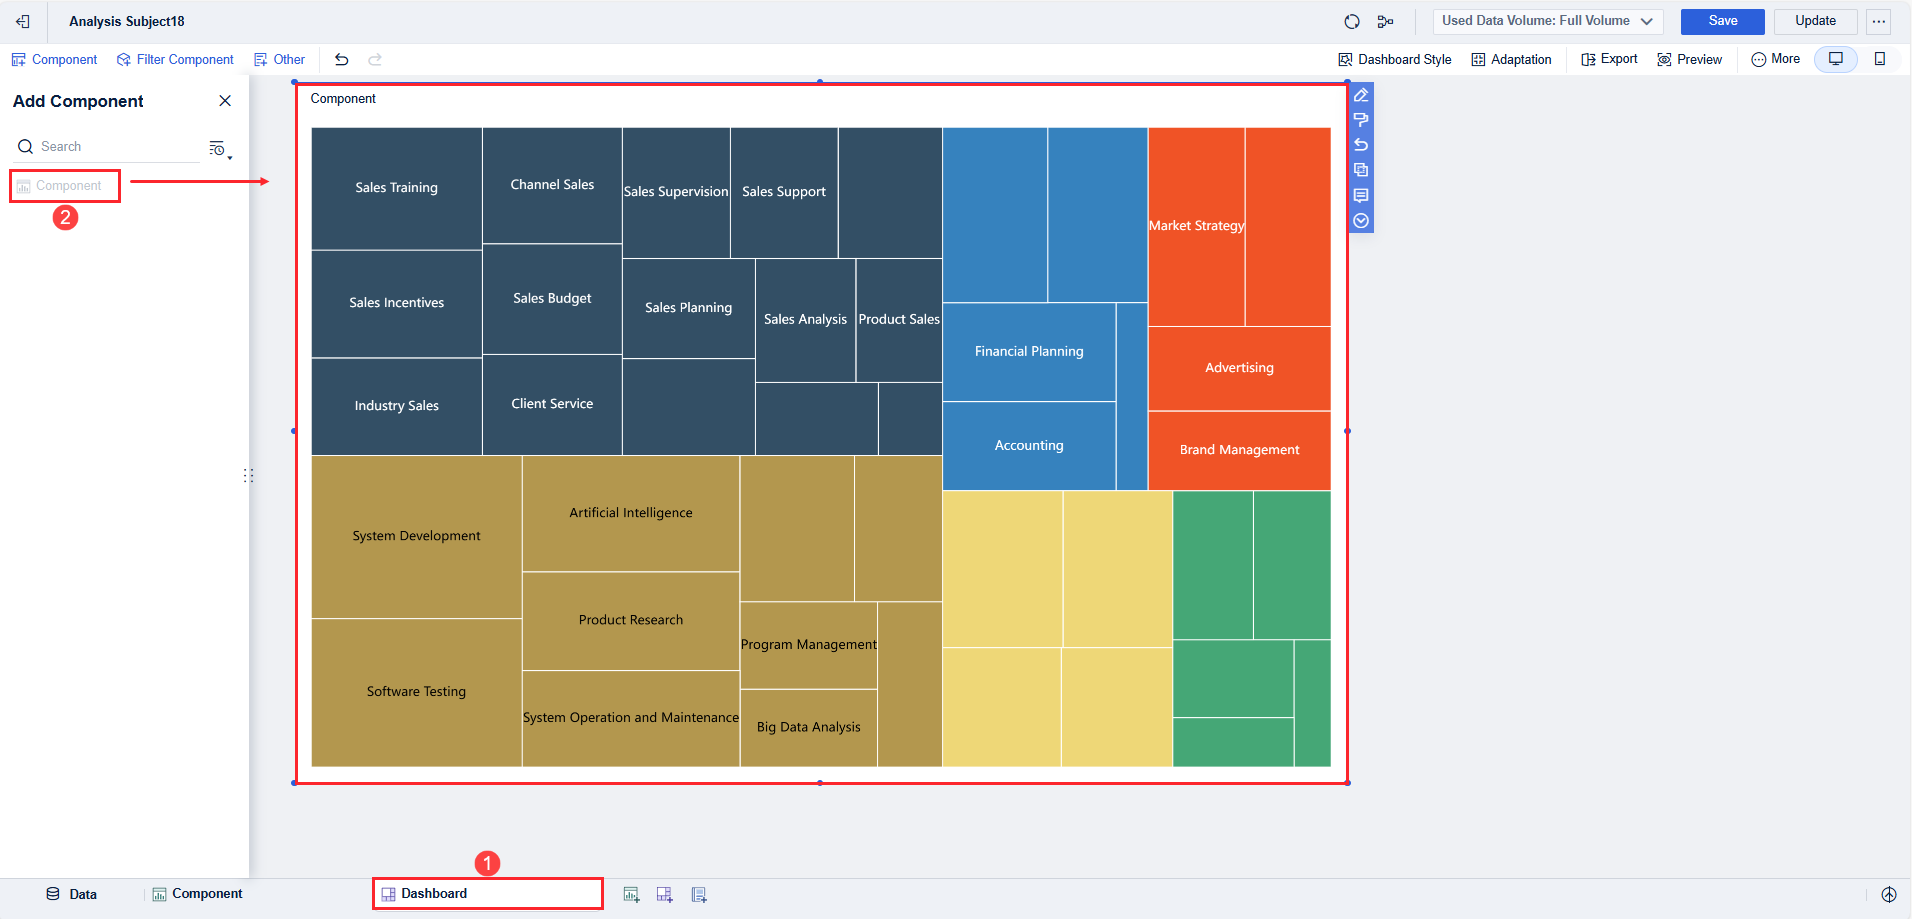Open the sort order dropdown beside Search
This screenshot has height=919, width=1912.
tap(220, 149)
